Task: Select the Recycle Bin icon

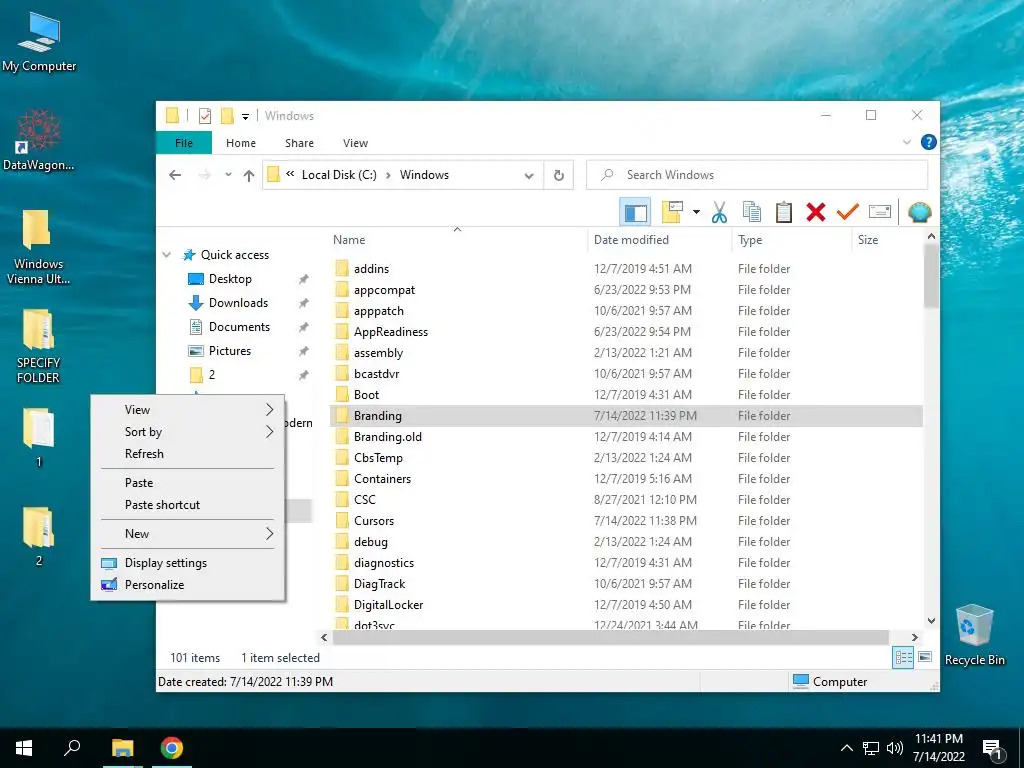Action: pyautogui.click(x=974, y=633)
